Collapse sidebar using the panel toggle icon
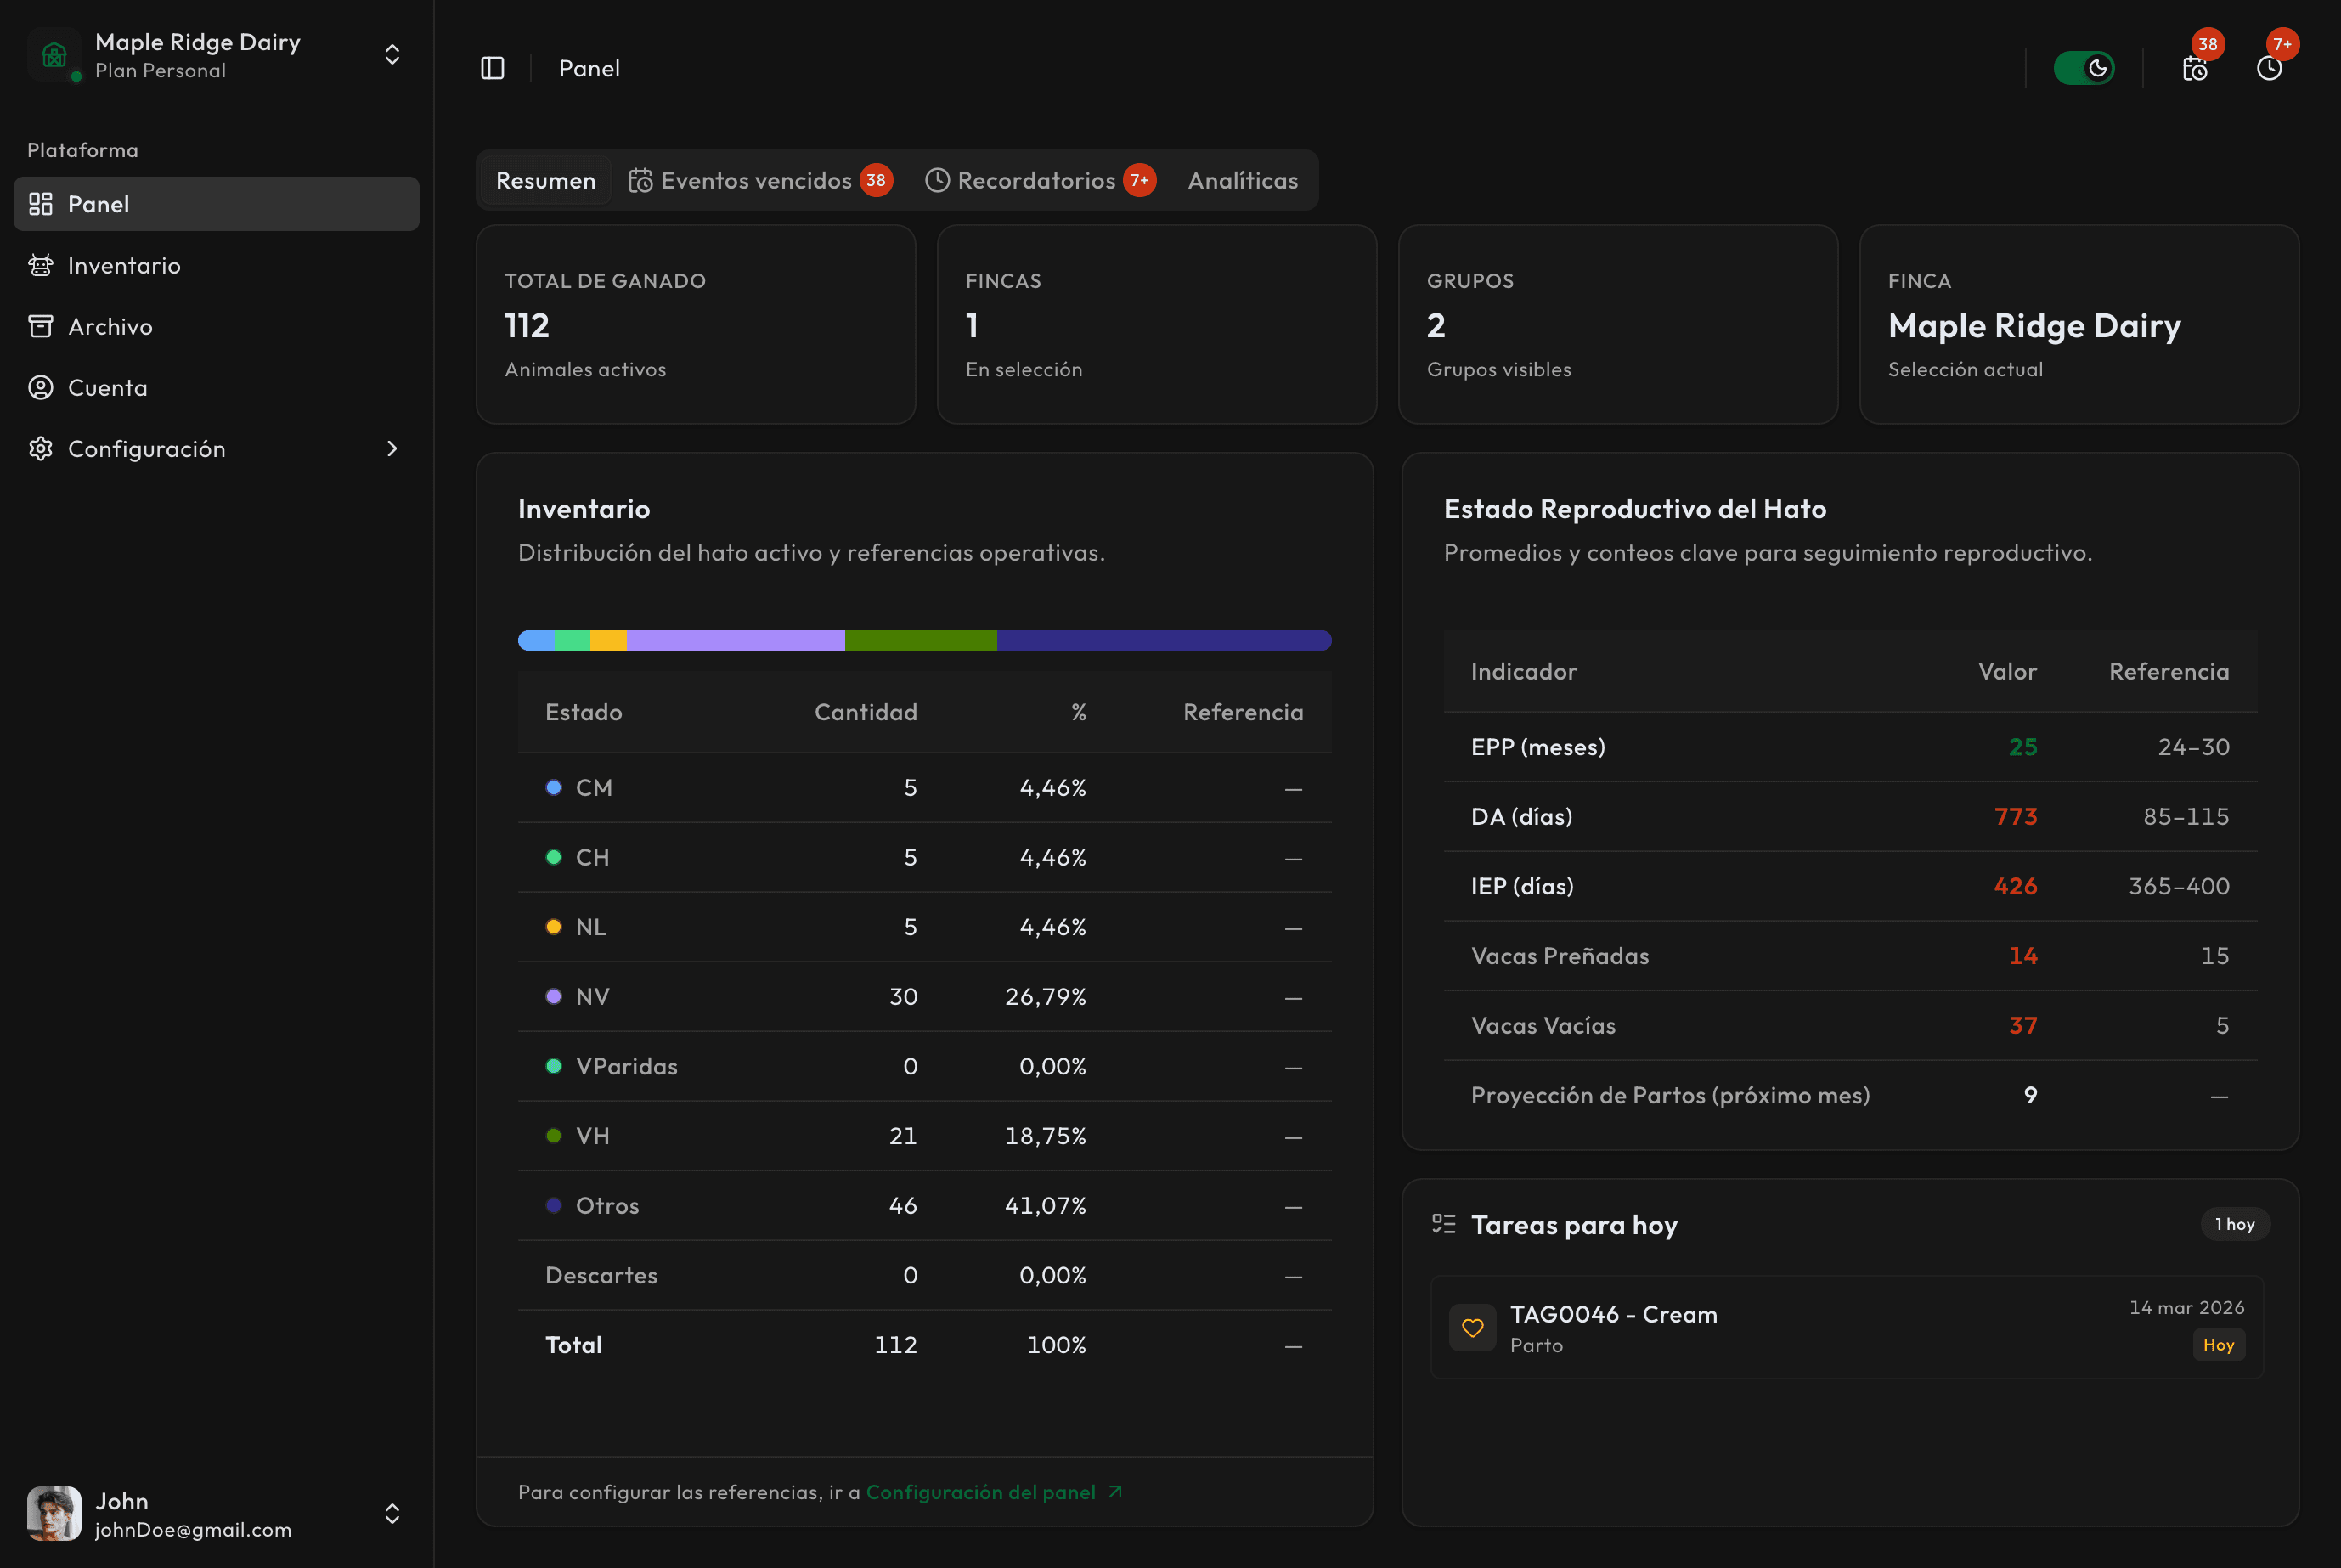 492,68
